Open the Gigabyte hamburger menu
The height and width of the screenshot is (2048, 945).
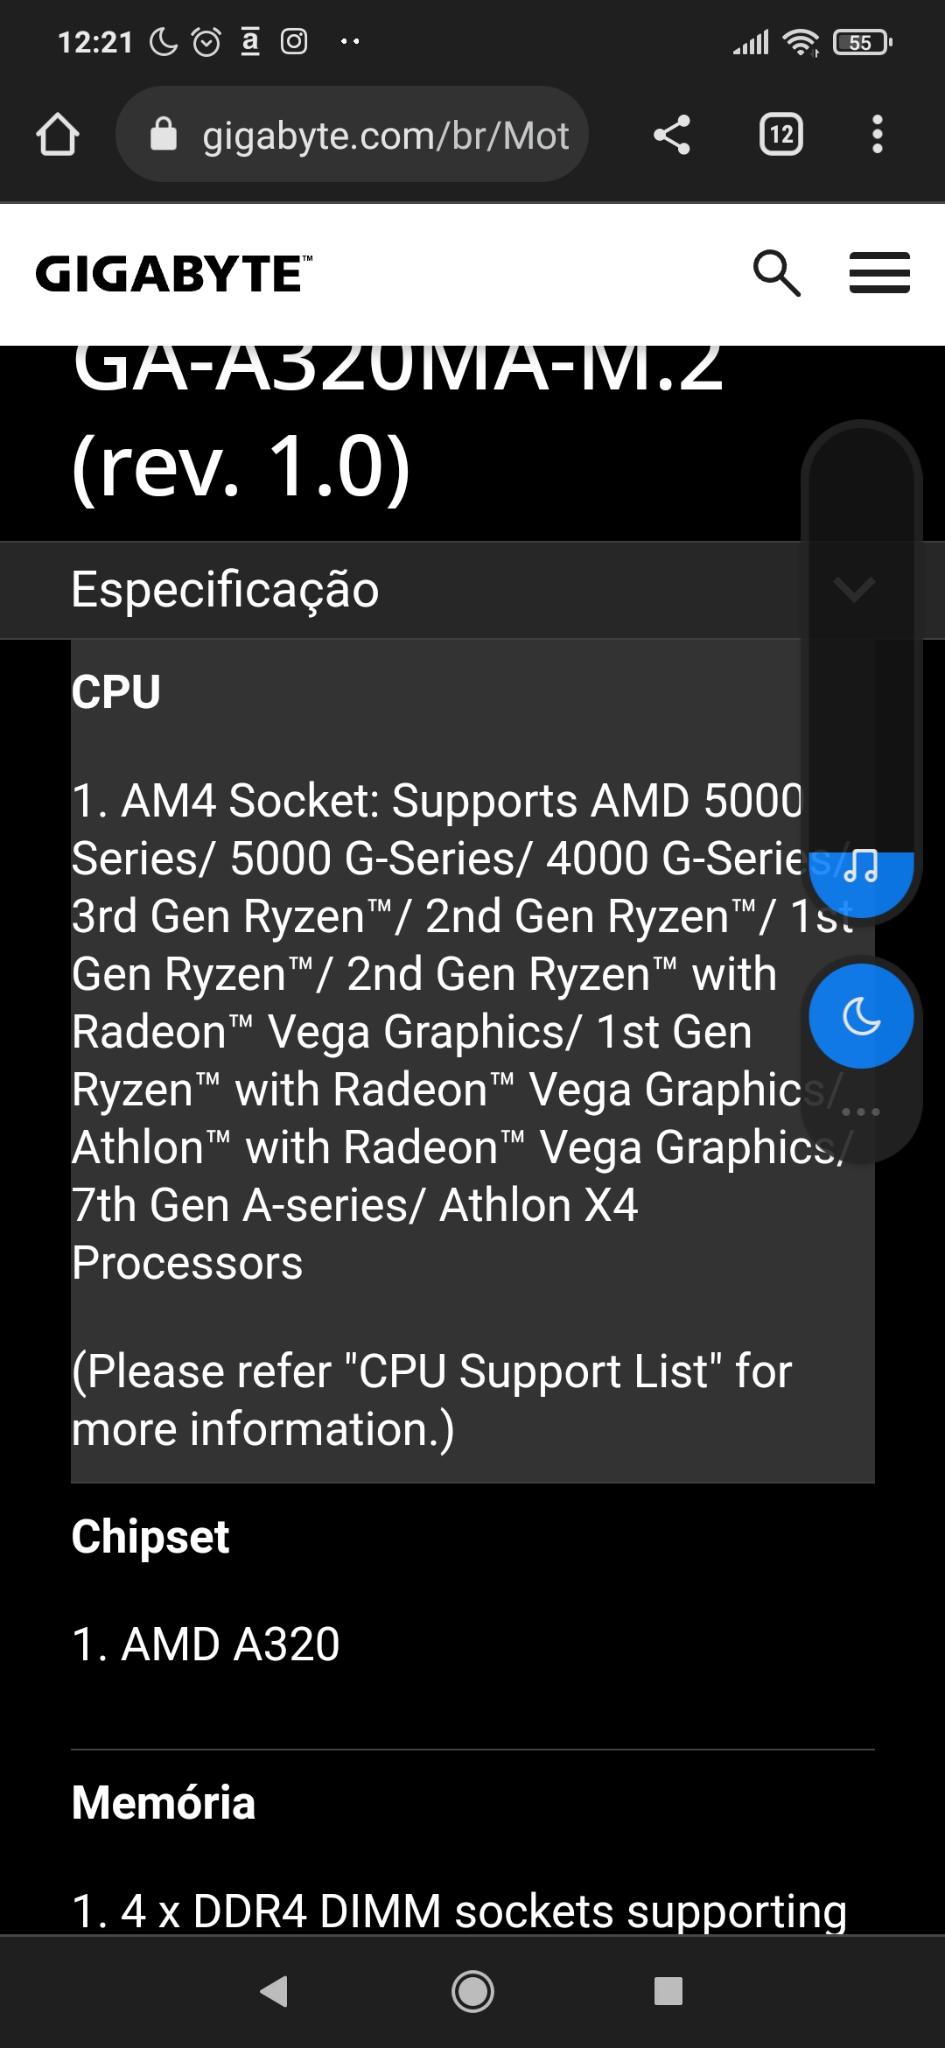[x=879, y=273]
